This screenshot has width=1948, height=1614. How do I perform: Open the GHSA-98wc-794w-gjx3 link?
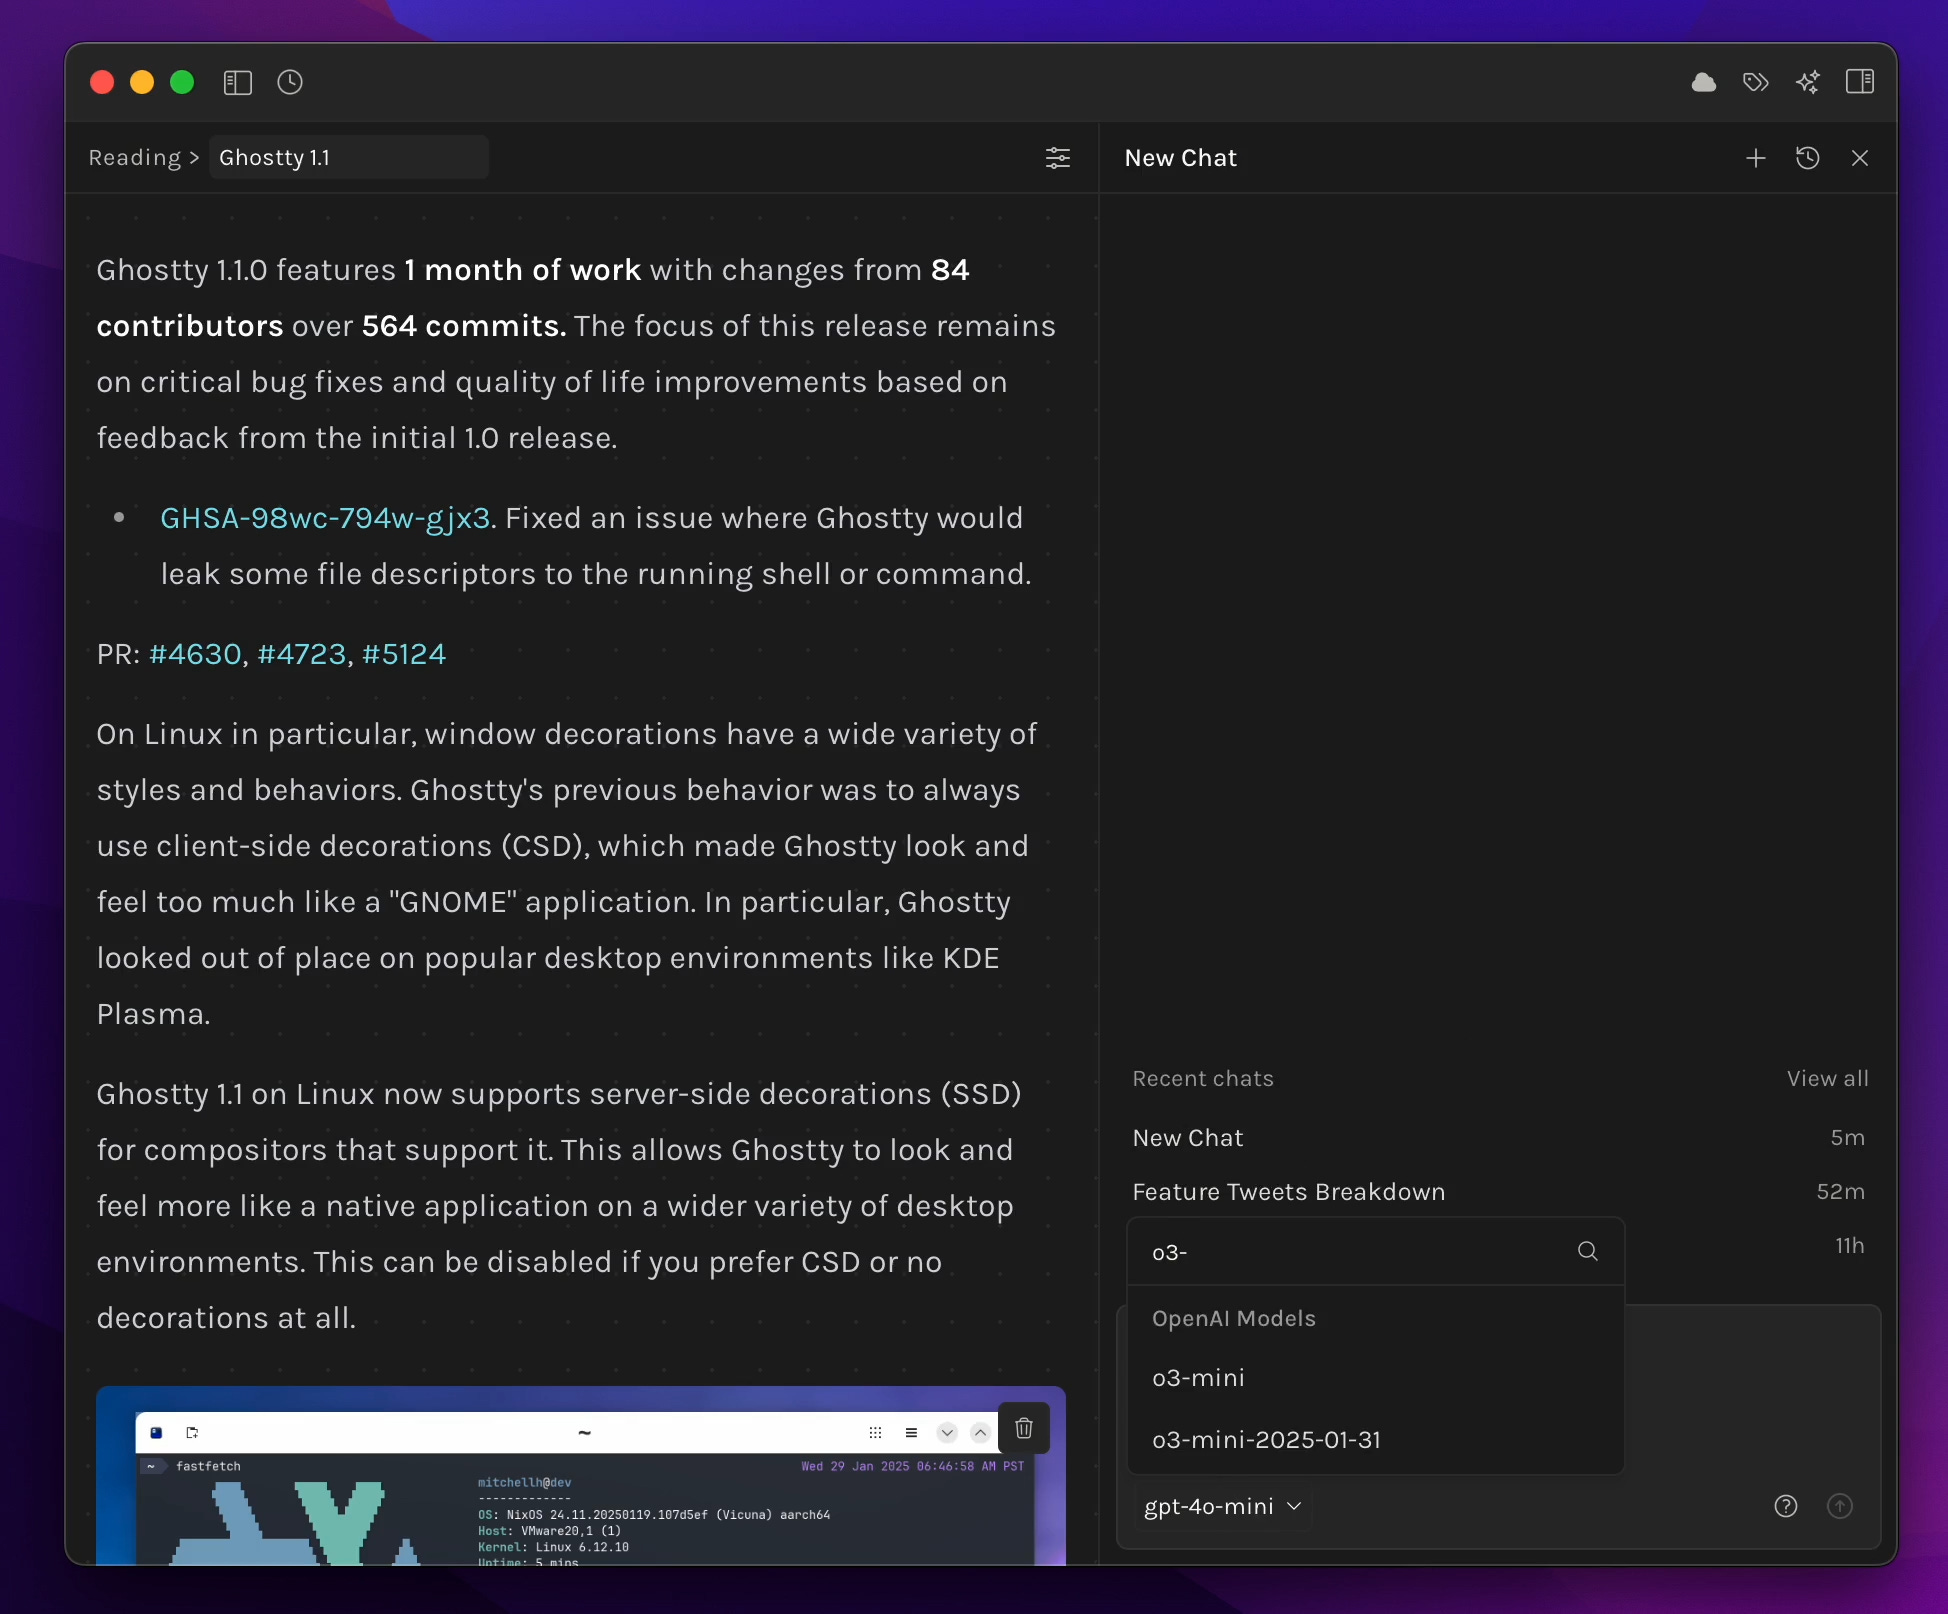[325, 518]
